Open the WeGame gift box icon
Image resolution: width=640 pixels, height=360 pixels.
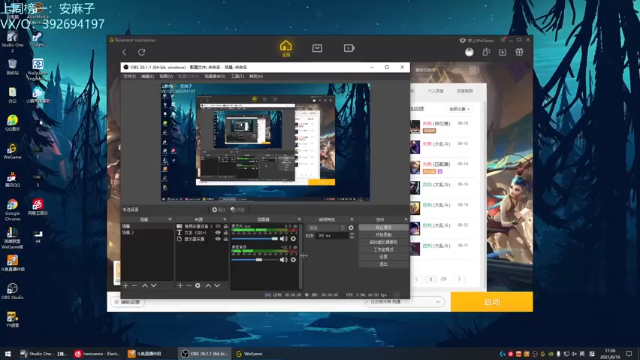click(519, 52)
